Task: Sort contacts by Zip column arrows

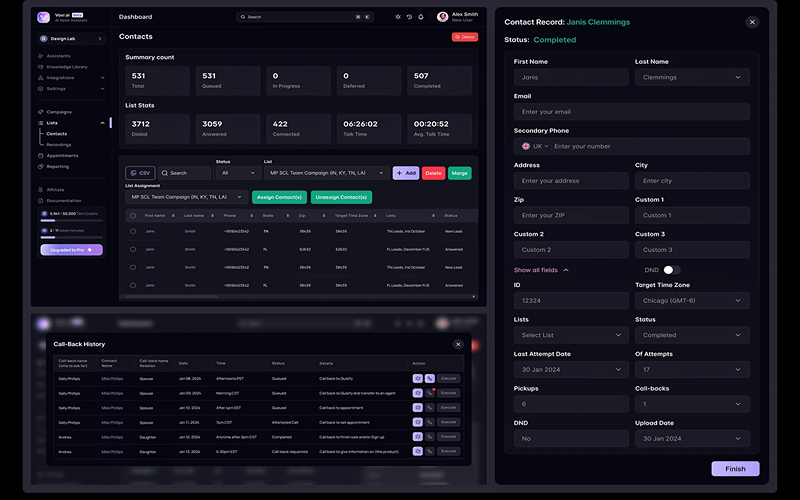Action: [323, 216]
